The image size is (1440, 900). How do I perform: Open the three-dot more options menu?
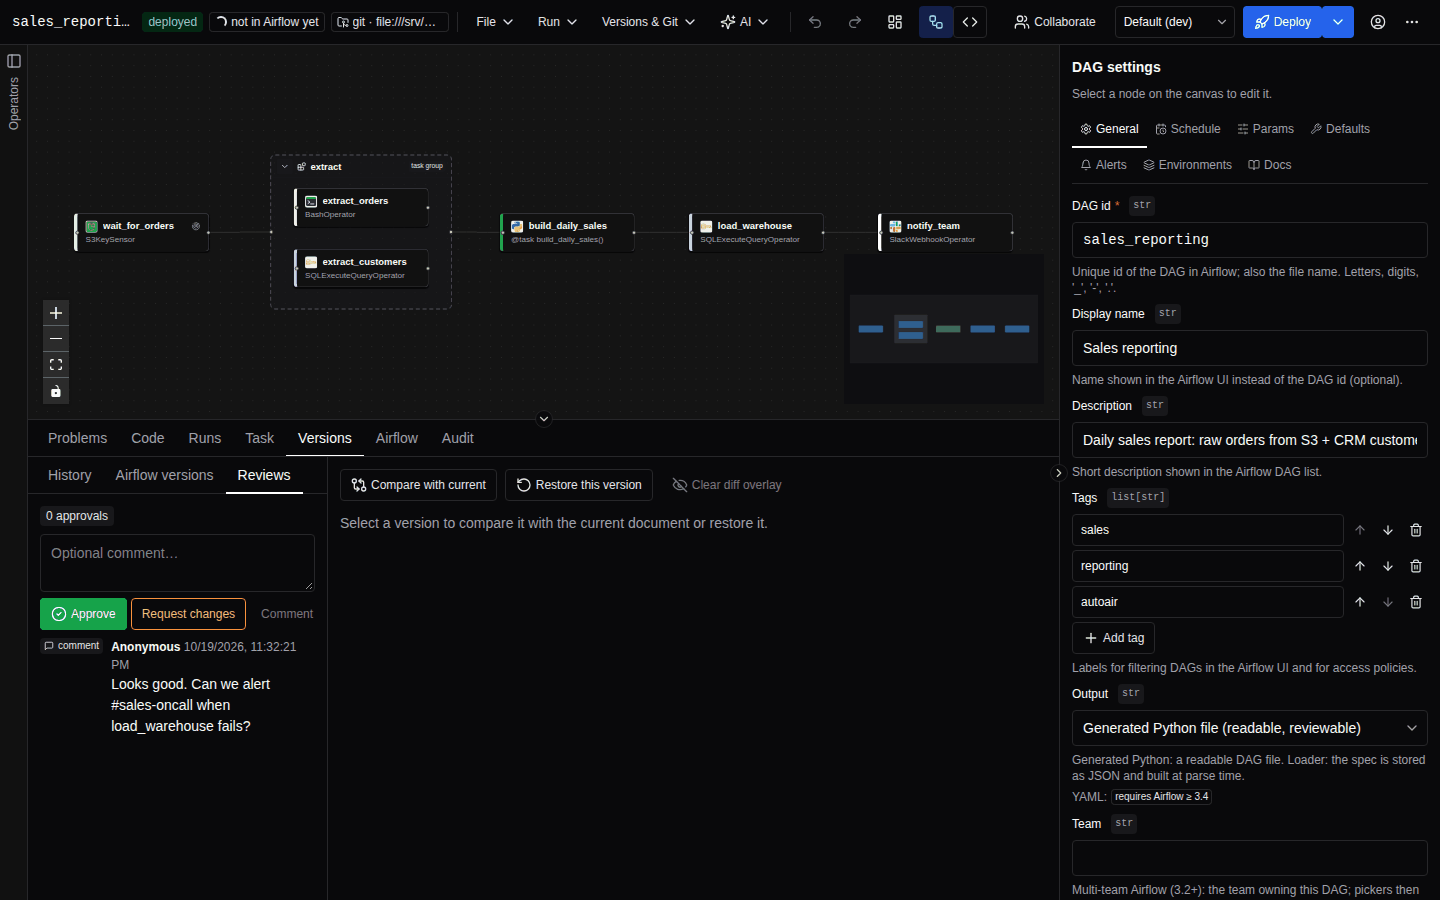coord(1412,22)
